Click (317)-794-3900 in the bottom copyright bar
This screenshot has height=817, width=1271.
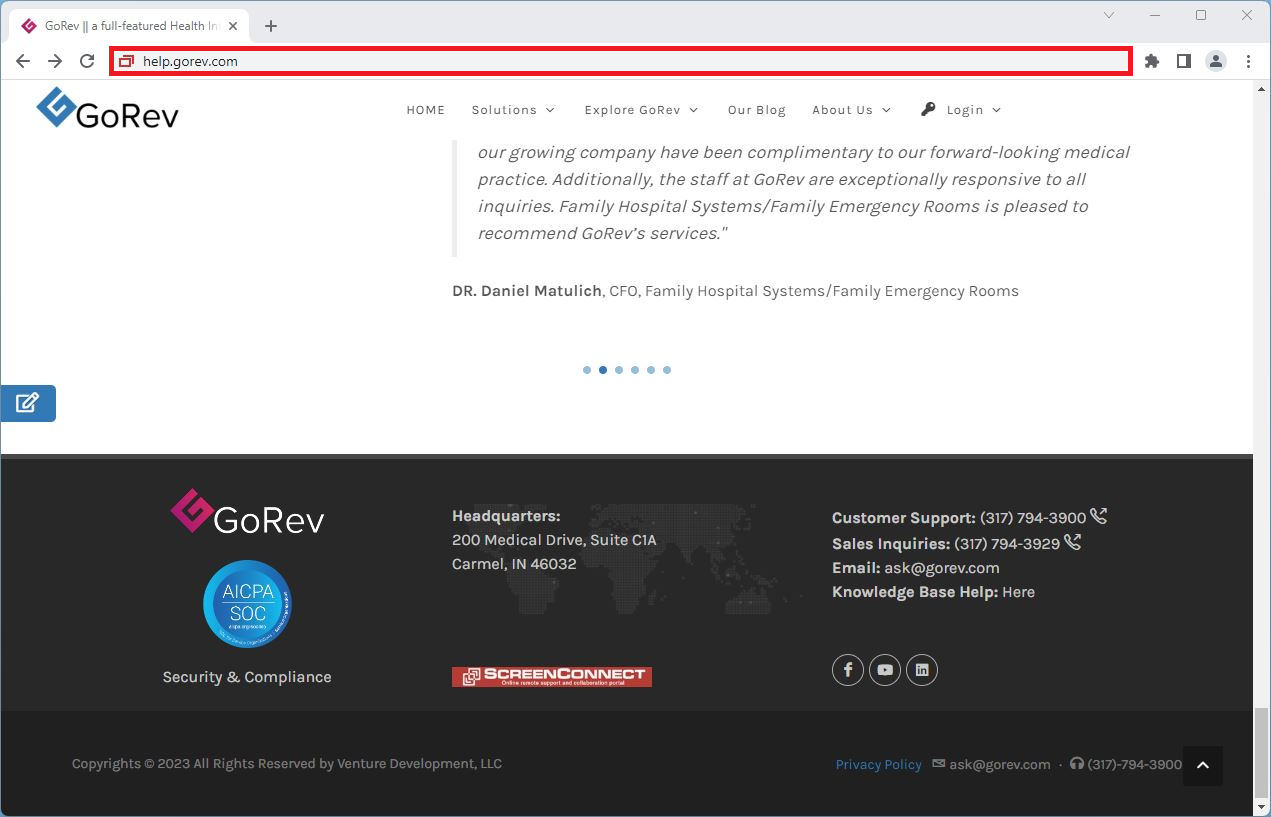(1135, 764)
